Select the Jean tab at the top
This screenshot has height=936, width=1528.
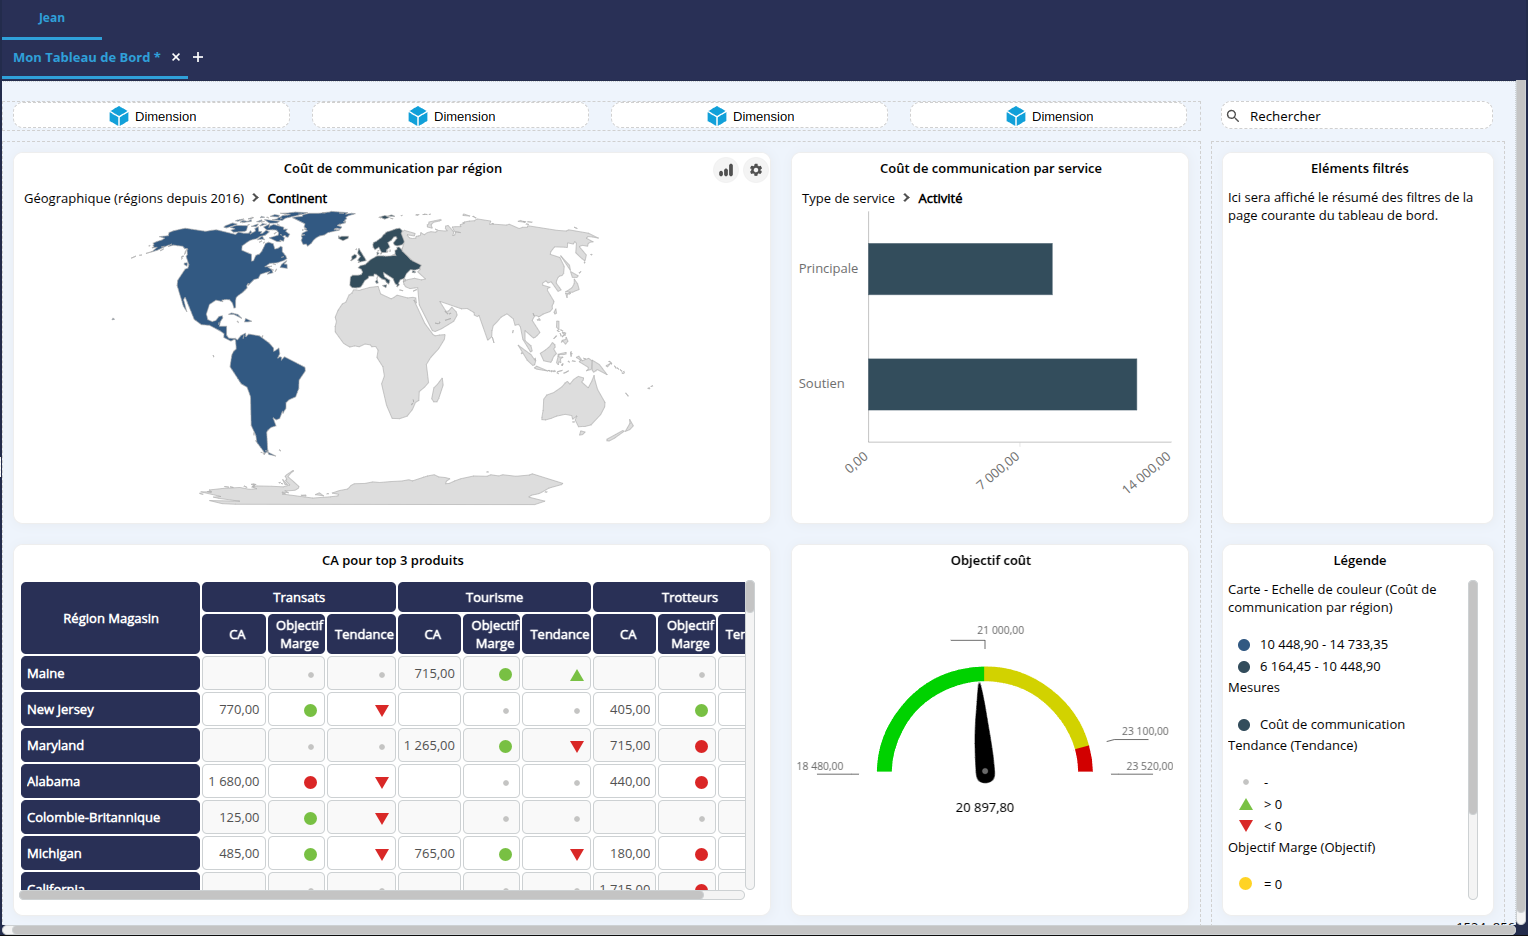pyautogui.click(x=51, y=17)
